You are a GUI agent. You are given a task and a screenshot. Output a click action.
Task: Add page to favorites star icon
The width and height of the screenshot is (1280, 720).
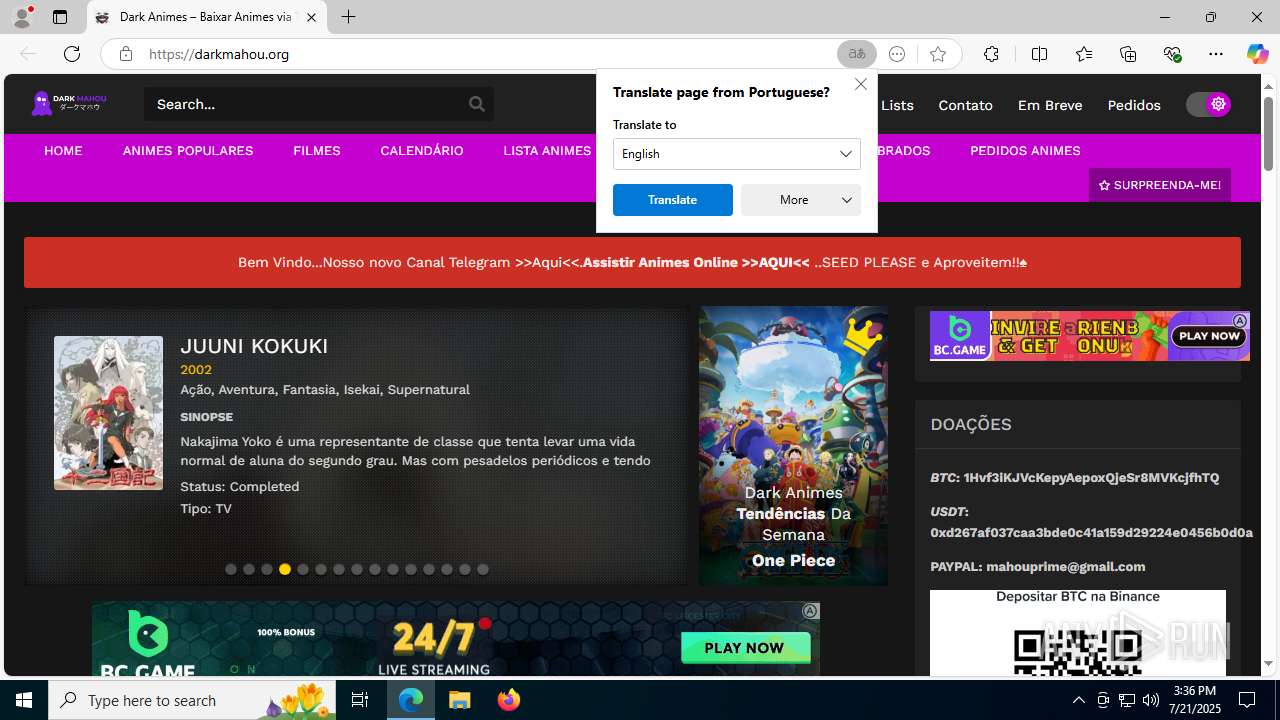(x=937, y=54)
